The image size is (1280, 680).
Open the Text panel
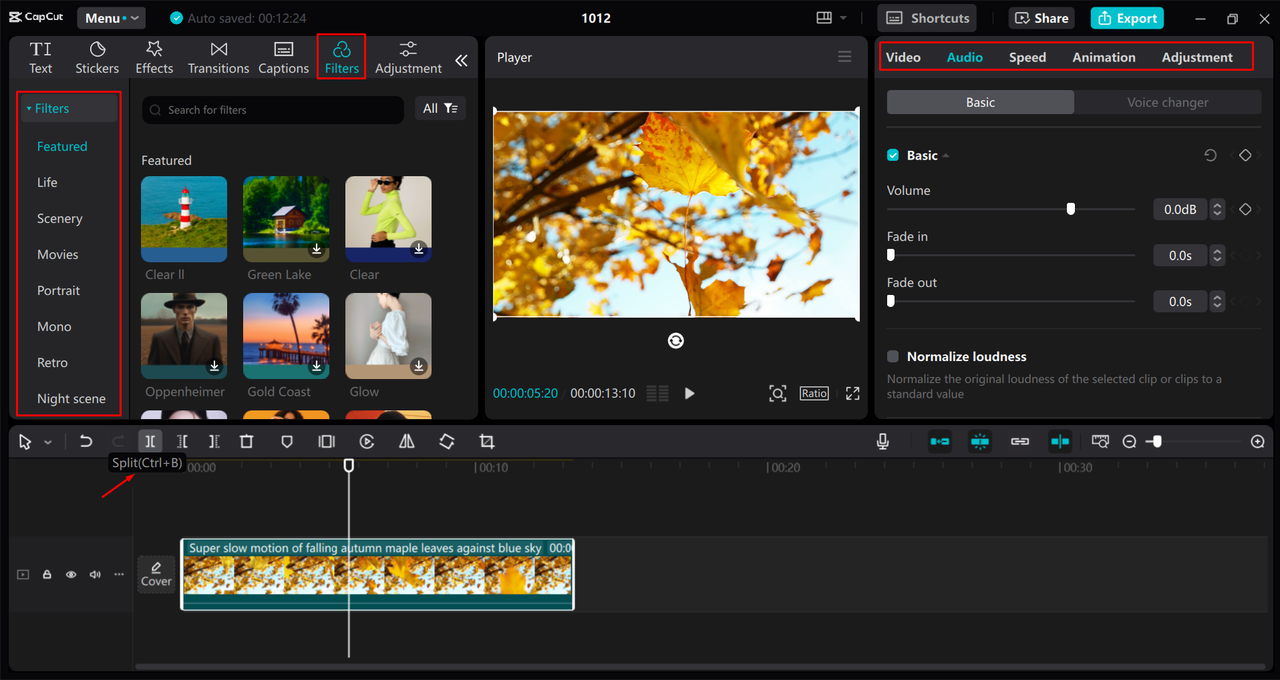click(x=40, y=58)
